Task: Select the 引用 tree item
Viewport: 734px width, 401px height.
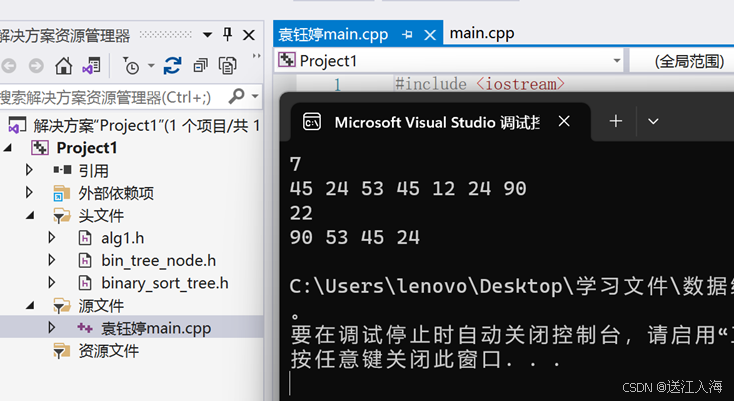Action: (93, 171)
